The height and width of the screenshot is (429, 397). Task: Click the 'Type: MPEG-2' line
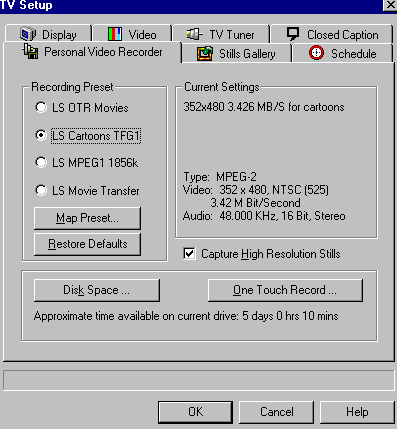(220, 177)
